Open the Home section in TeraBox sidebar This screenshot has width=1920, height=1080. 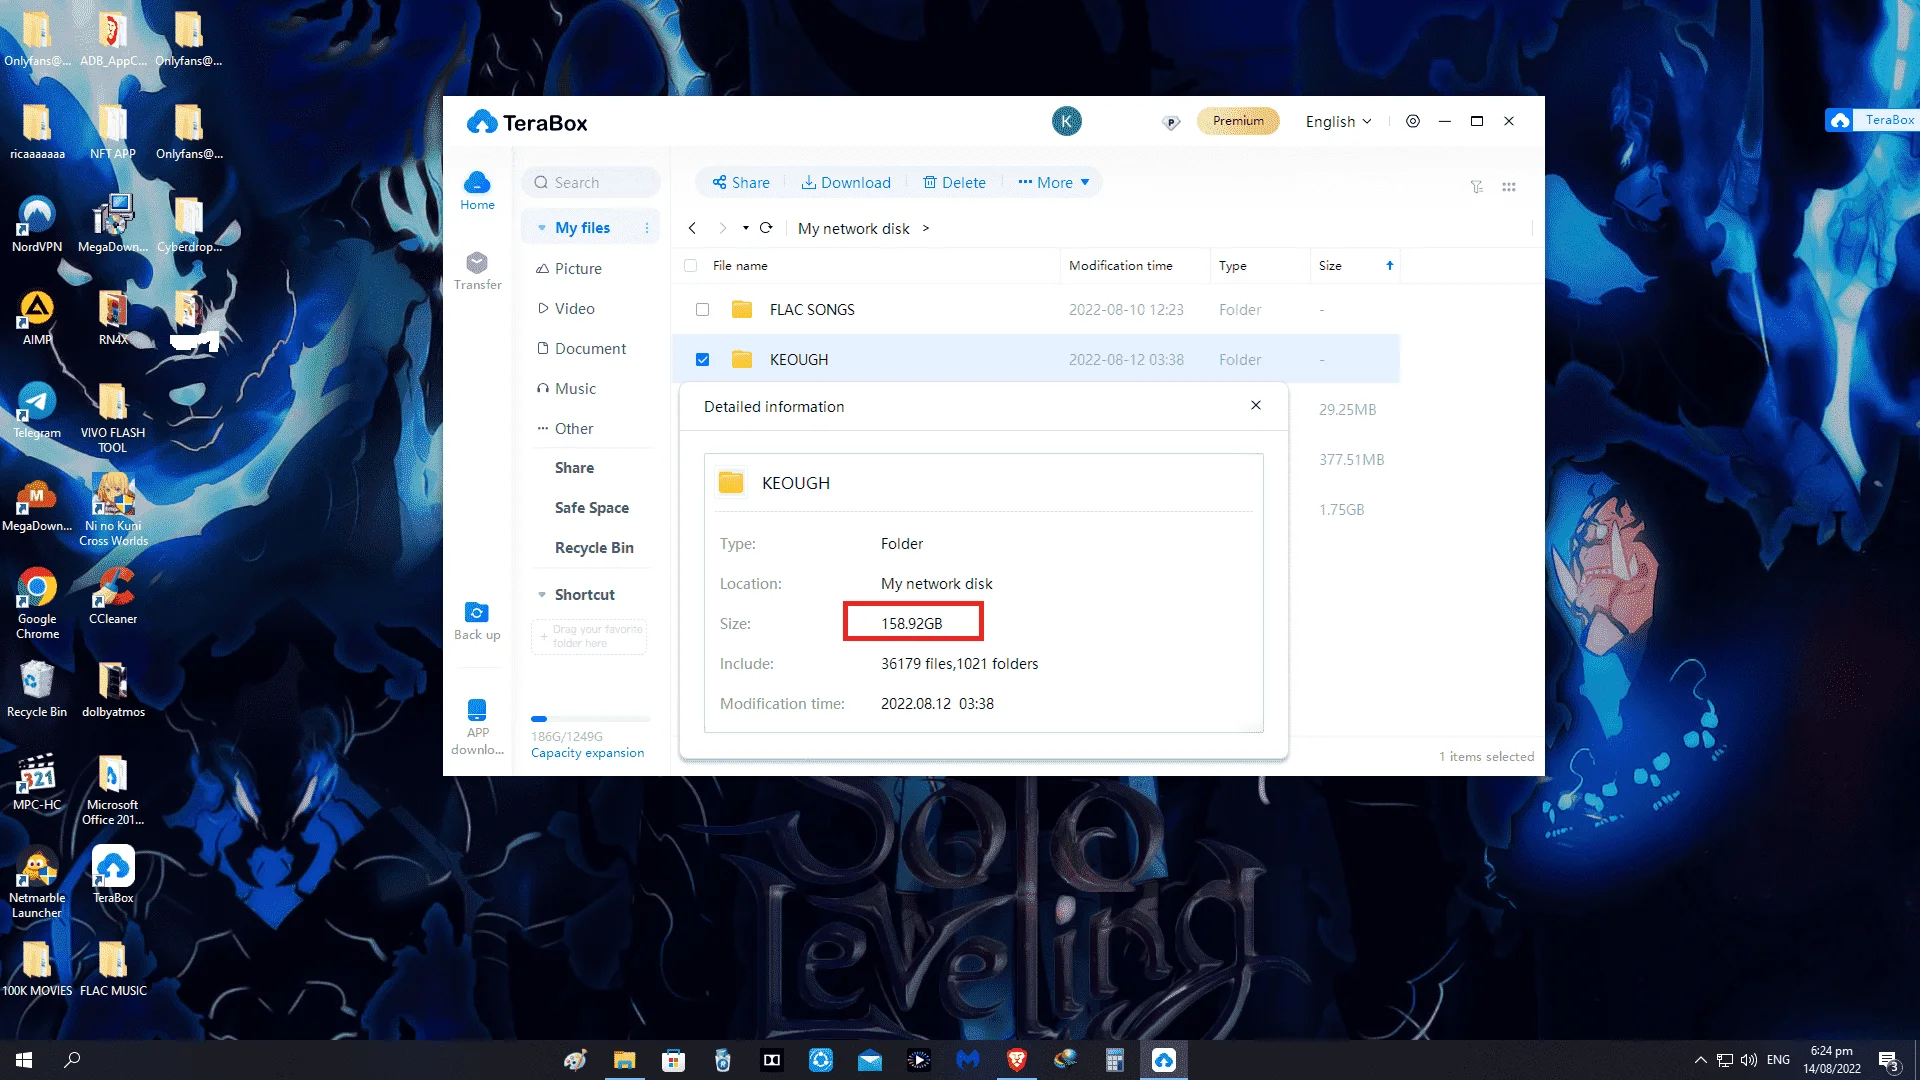point(477,190)
